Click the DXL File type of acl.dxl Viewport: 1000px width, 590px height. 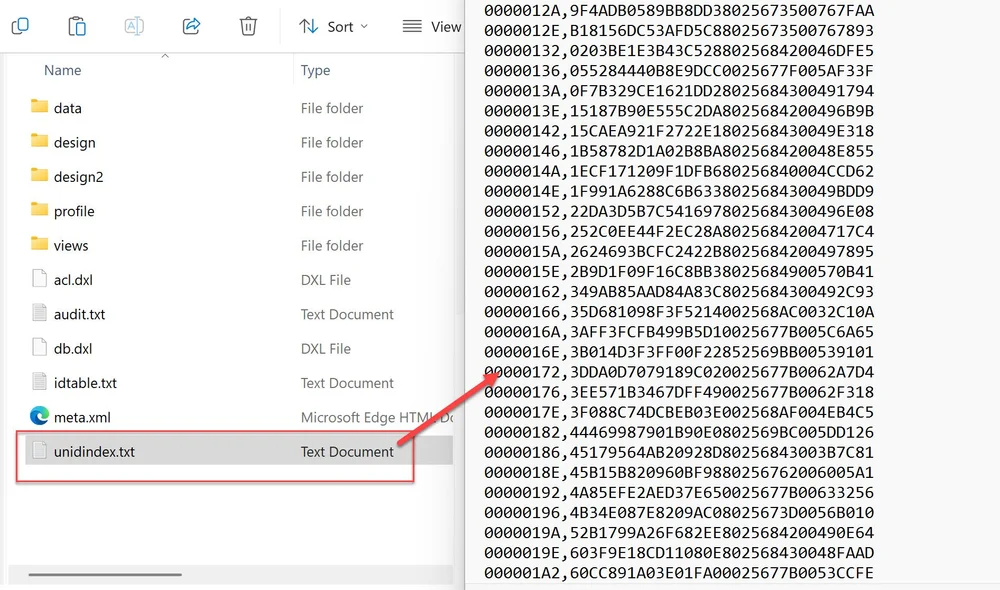click(x=325, y=280)
